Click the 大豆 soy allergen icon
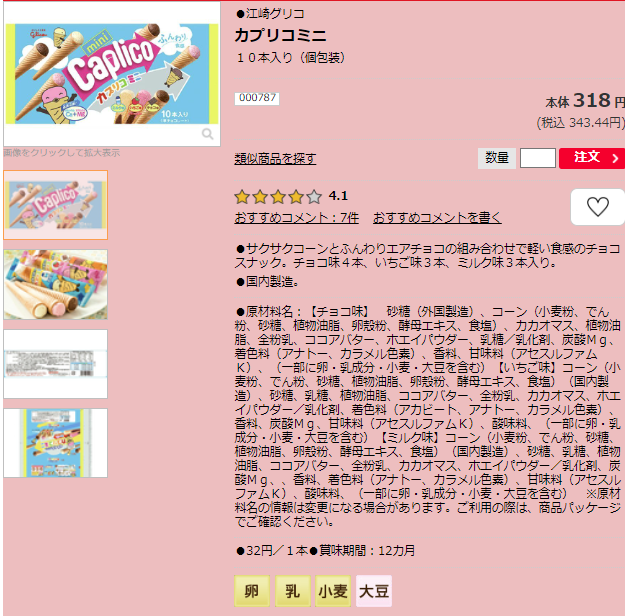The height and width of the screenshot is (616, 625). click(374, 591)
